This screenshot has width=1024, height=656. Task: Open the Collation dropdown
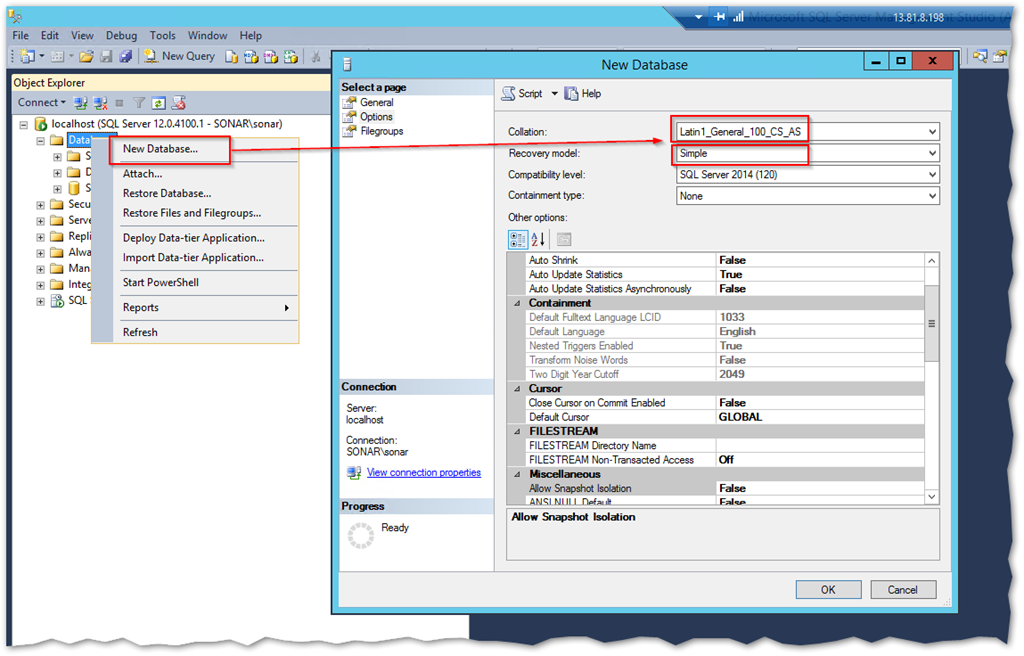point(932,132)
